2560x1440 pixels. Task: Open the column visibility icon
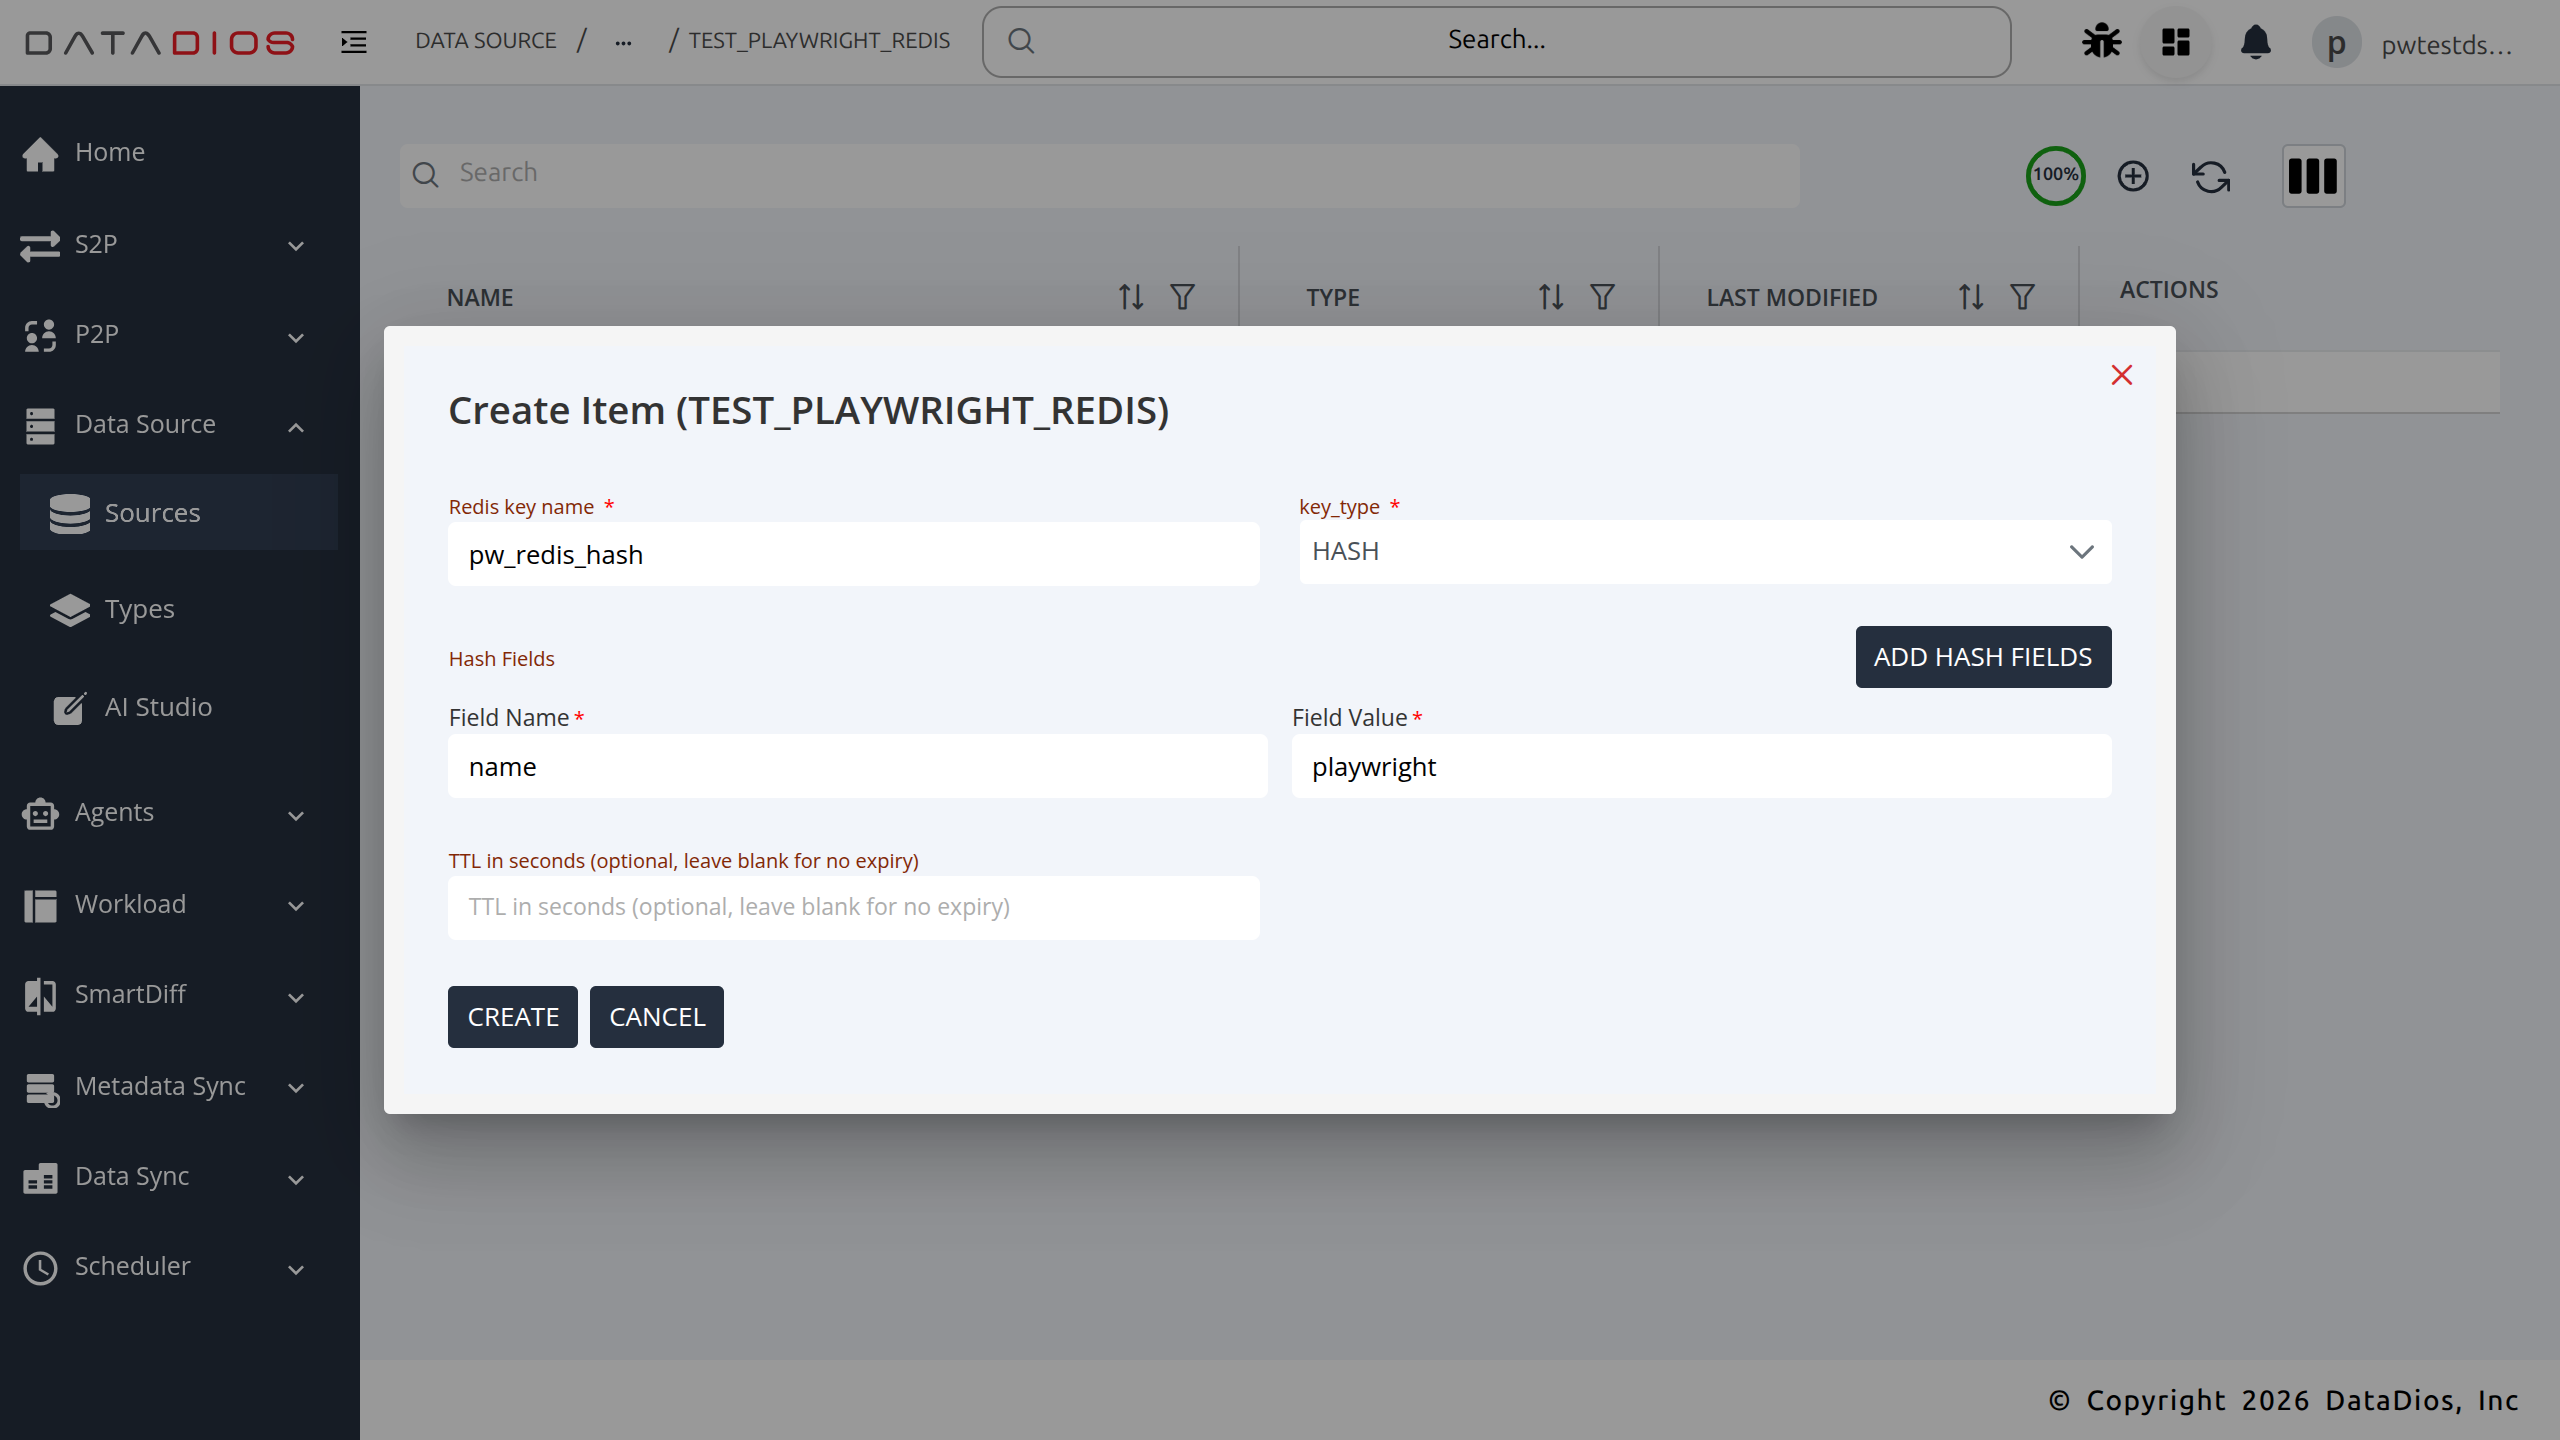click(x=2314, y=176)
